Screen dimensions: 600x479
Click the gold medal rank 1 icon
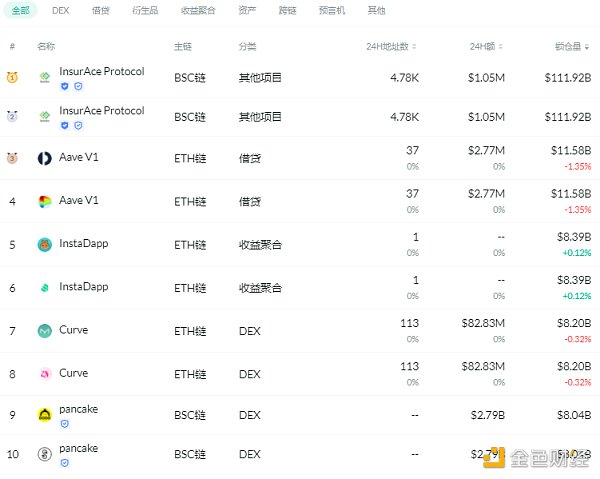point(12,77)
